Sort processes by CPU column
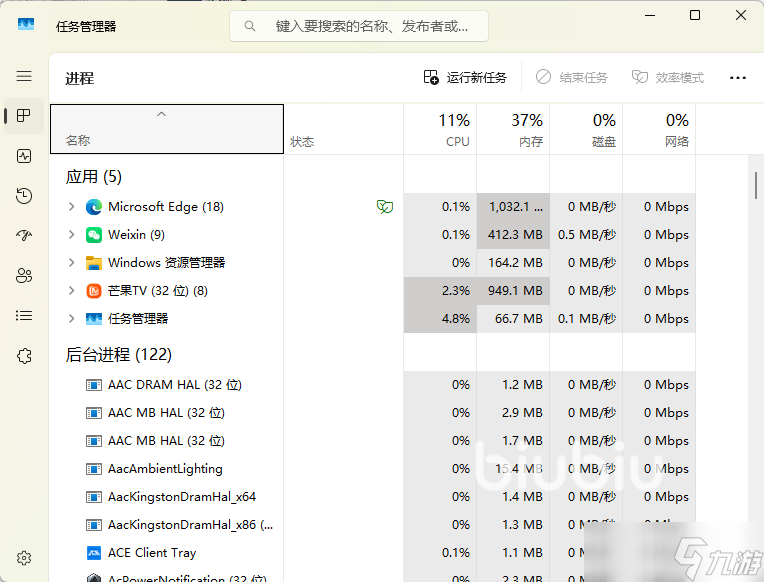 tap(440, 129)
